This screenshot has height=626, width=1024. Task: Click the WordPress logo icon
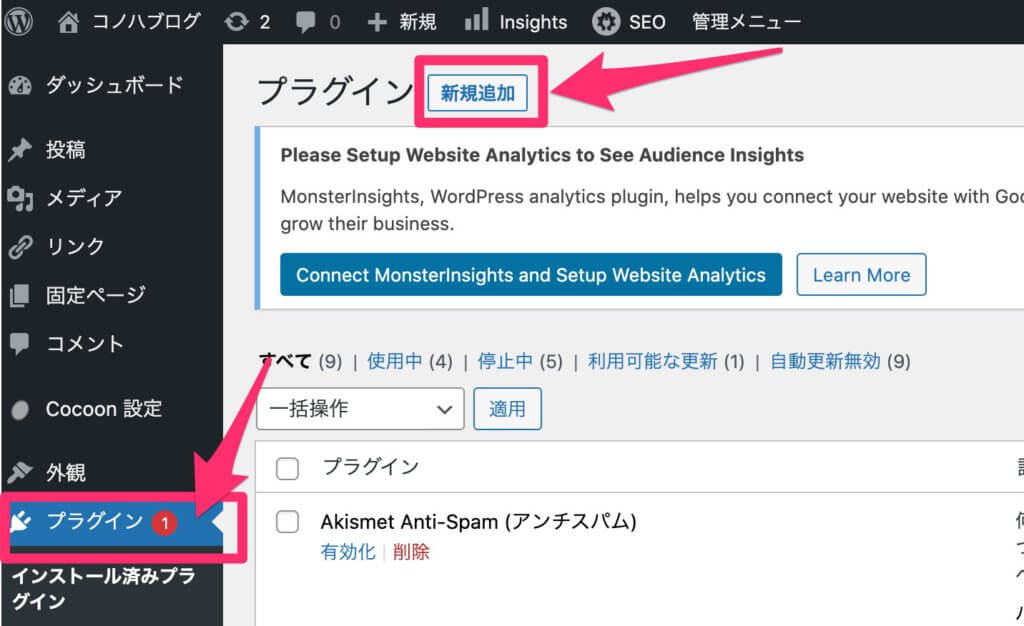18,22
